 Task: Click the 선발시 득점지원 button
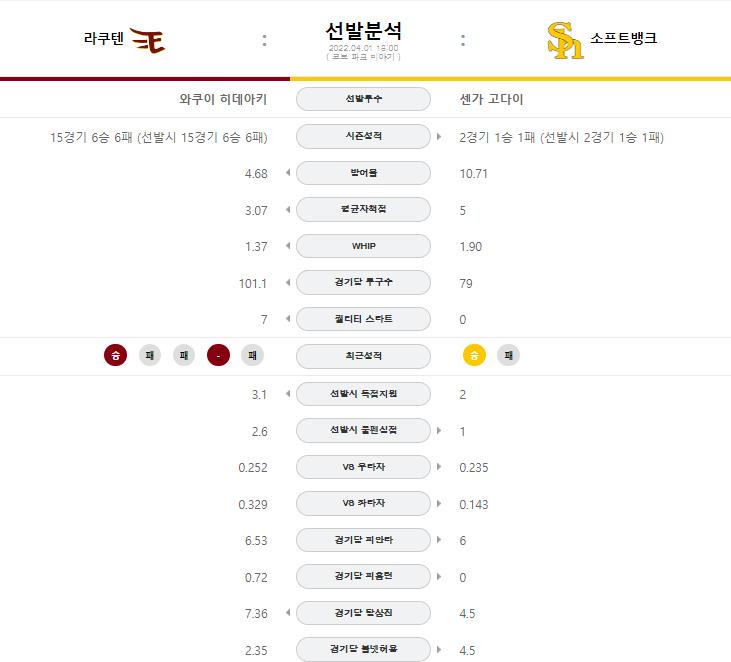point(363,393)
